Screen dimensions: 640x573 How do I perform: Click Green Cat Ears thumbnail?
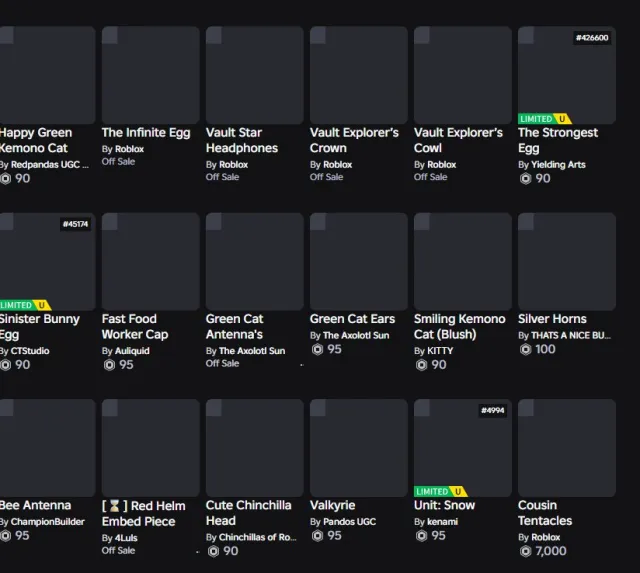coord(359,262)
